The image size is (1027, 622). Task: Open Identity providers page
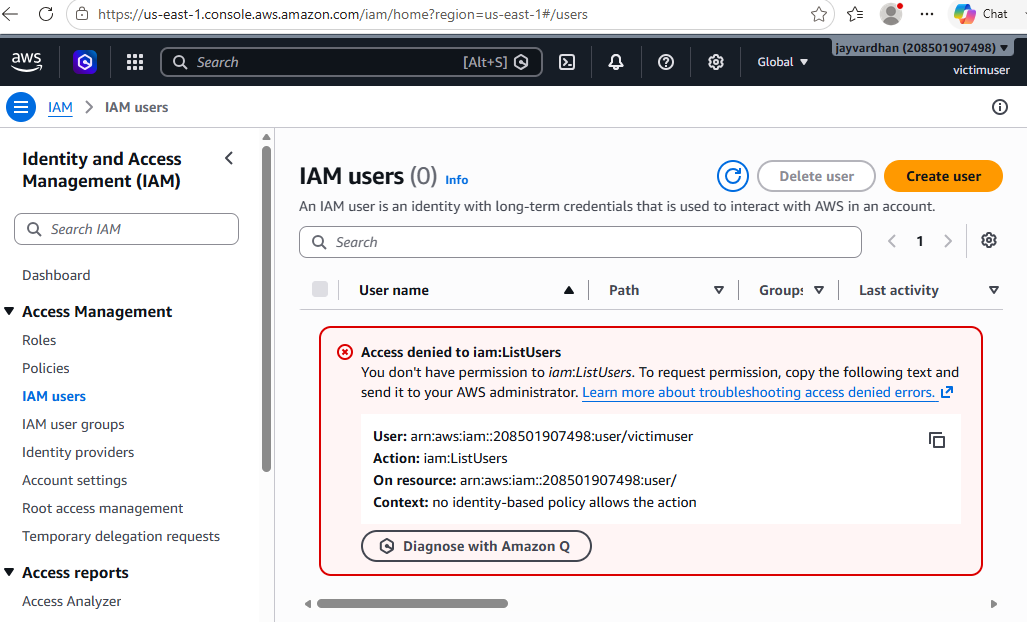pos(78,452)
